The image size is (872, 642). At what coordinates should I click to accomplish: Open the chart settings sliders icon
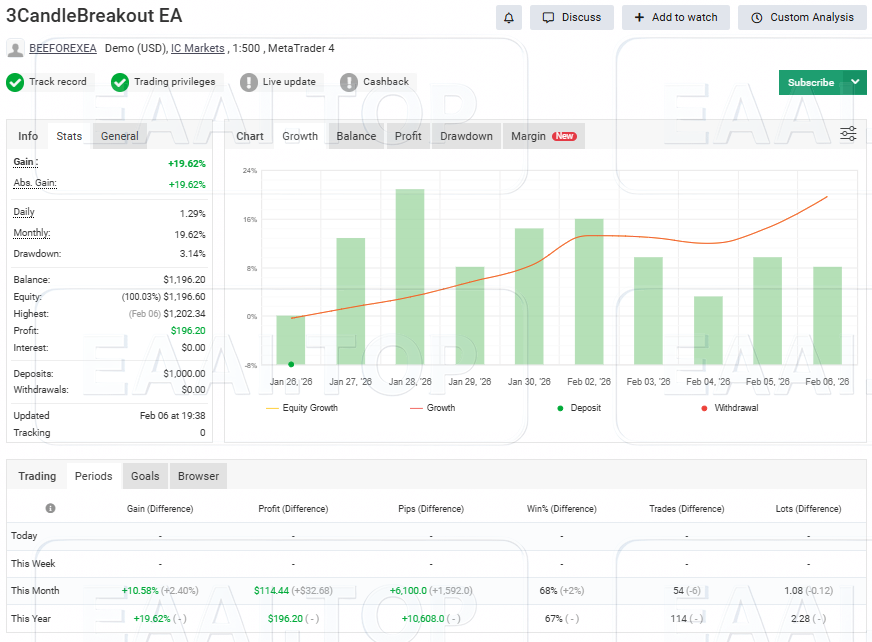tap(848, 133)
